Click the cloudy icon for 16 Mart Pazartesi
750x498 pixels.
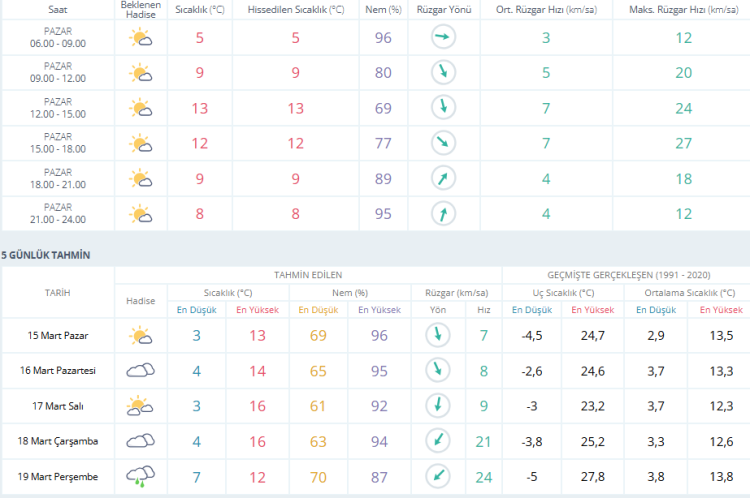tap(140, 370)
